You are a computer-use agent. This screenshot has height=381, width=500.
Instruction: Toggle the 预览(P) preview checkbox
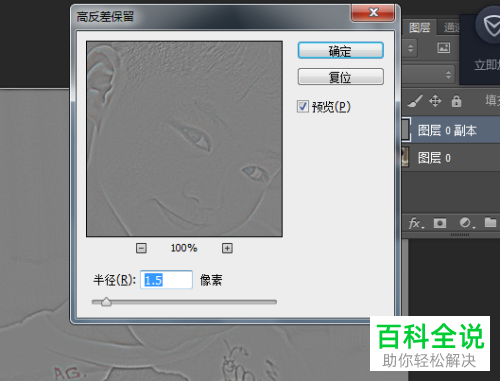(x=303, y=107)
